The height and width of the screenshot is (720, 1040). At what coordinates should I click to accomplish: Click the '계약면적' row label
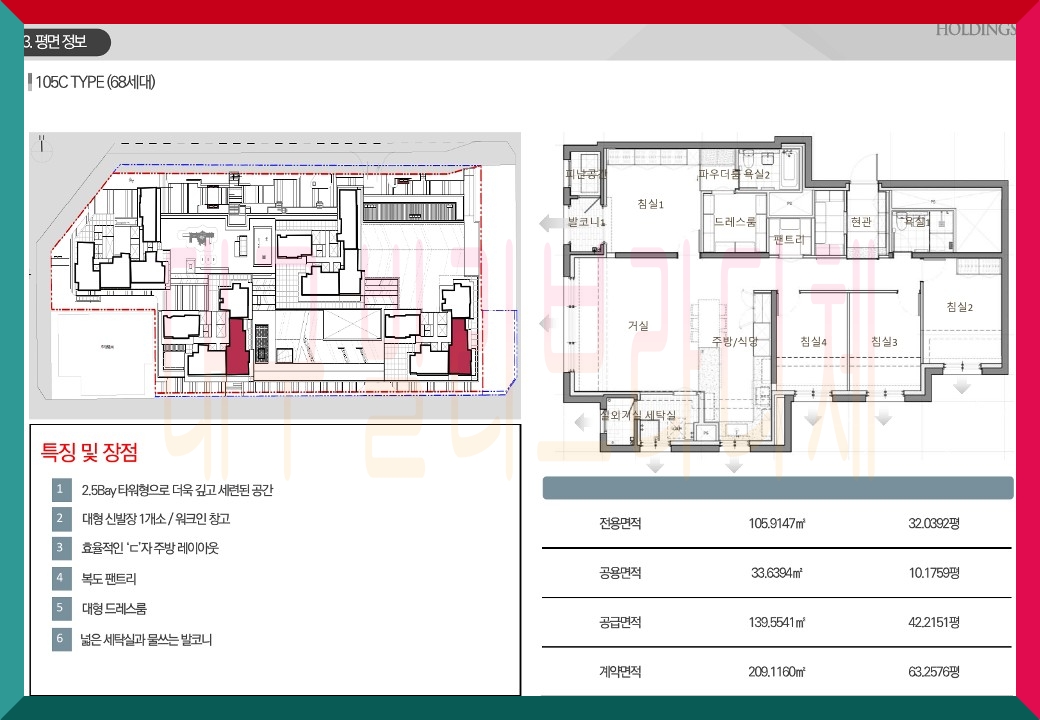coord(620,672)
